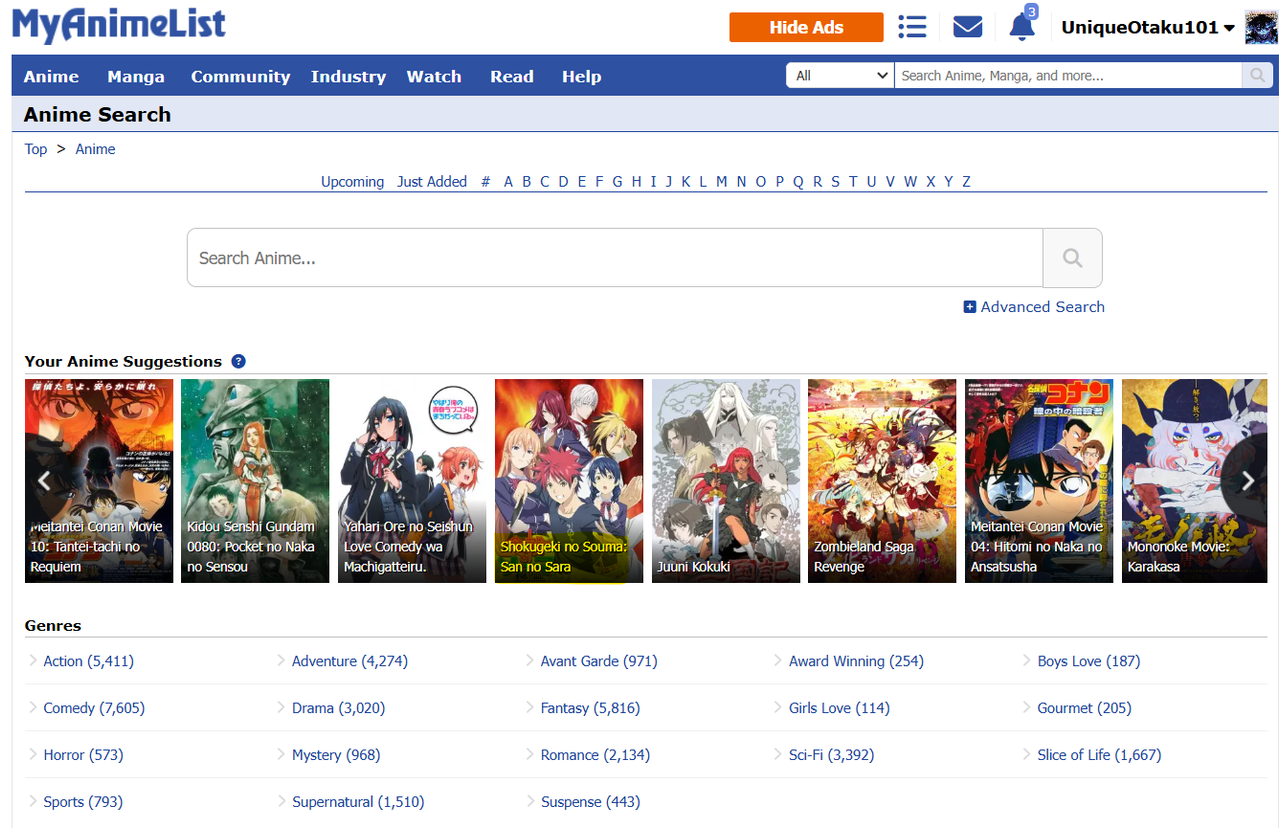Filter anime by letter Z
The image size is (1280, 828).
point(966,181)
